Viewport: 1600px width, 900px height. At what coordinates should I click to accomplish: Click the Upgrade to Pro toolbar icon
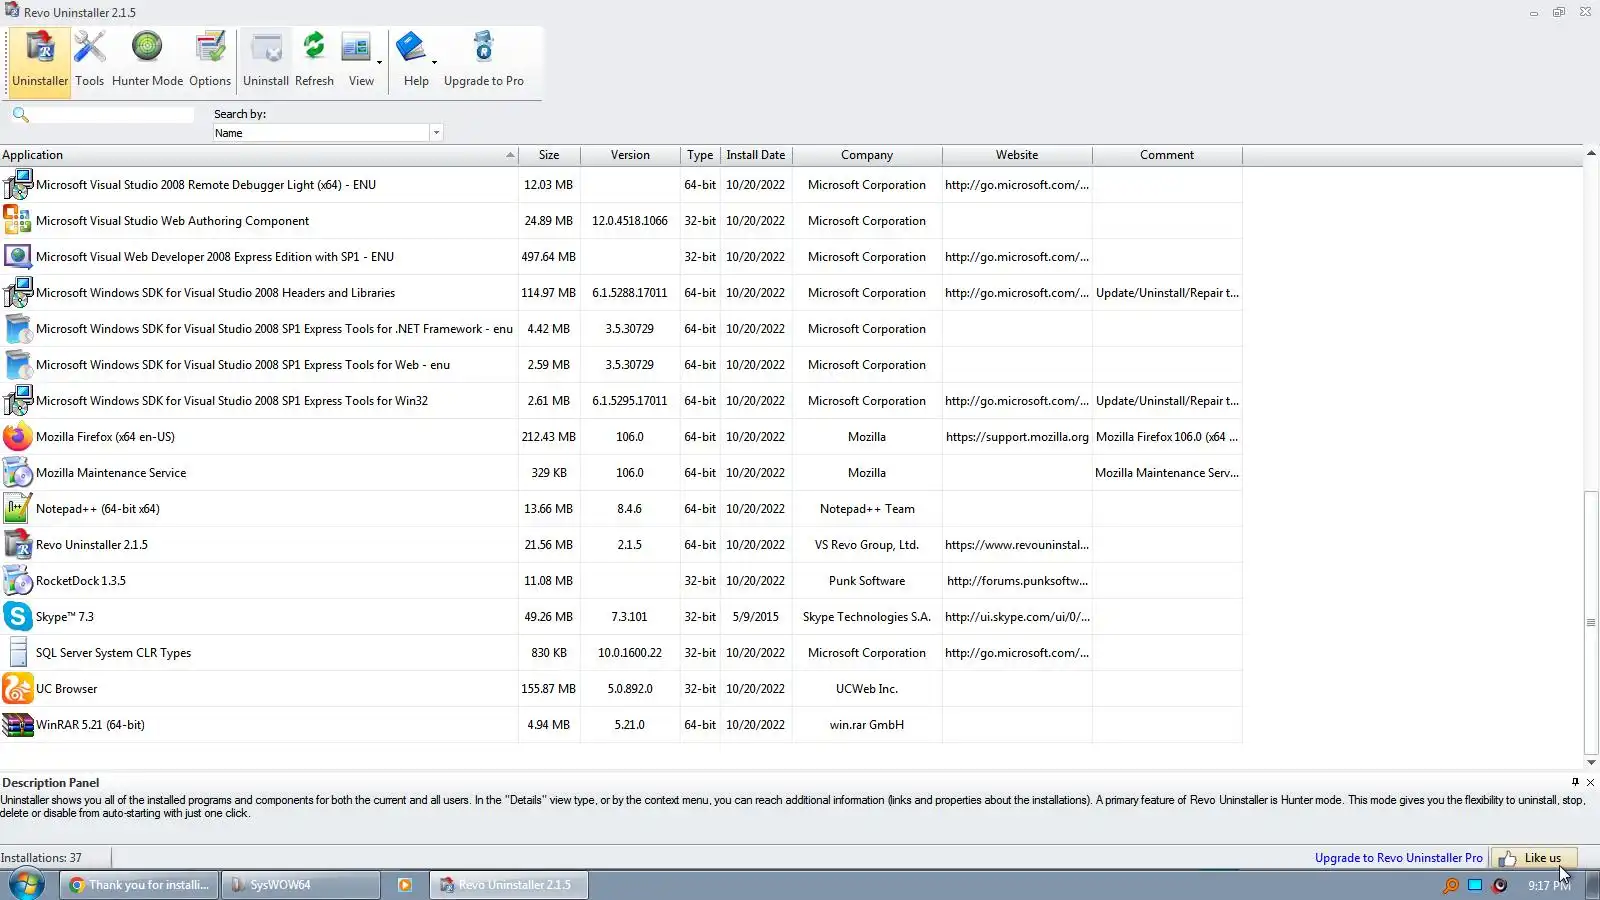point(484,62)
